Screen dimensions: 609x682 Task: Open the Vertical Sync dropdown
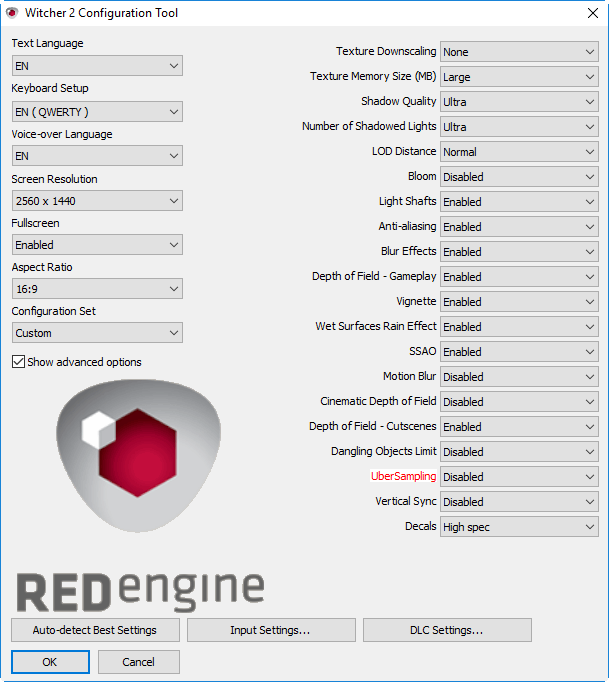[x=519, y=502]
